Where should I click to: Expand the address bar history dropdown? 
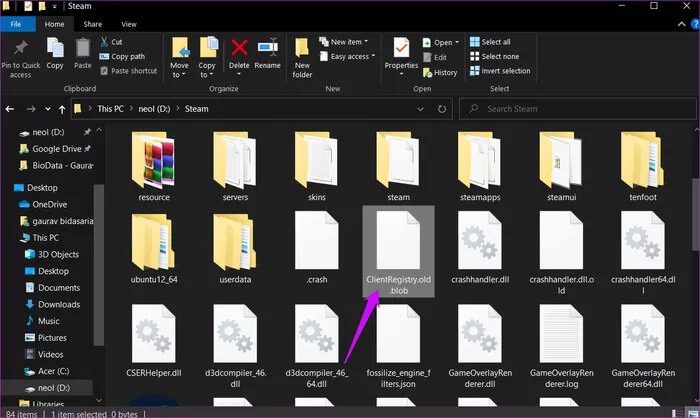pos(420,109)
